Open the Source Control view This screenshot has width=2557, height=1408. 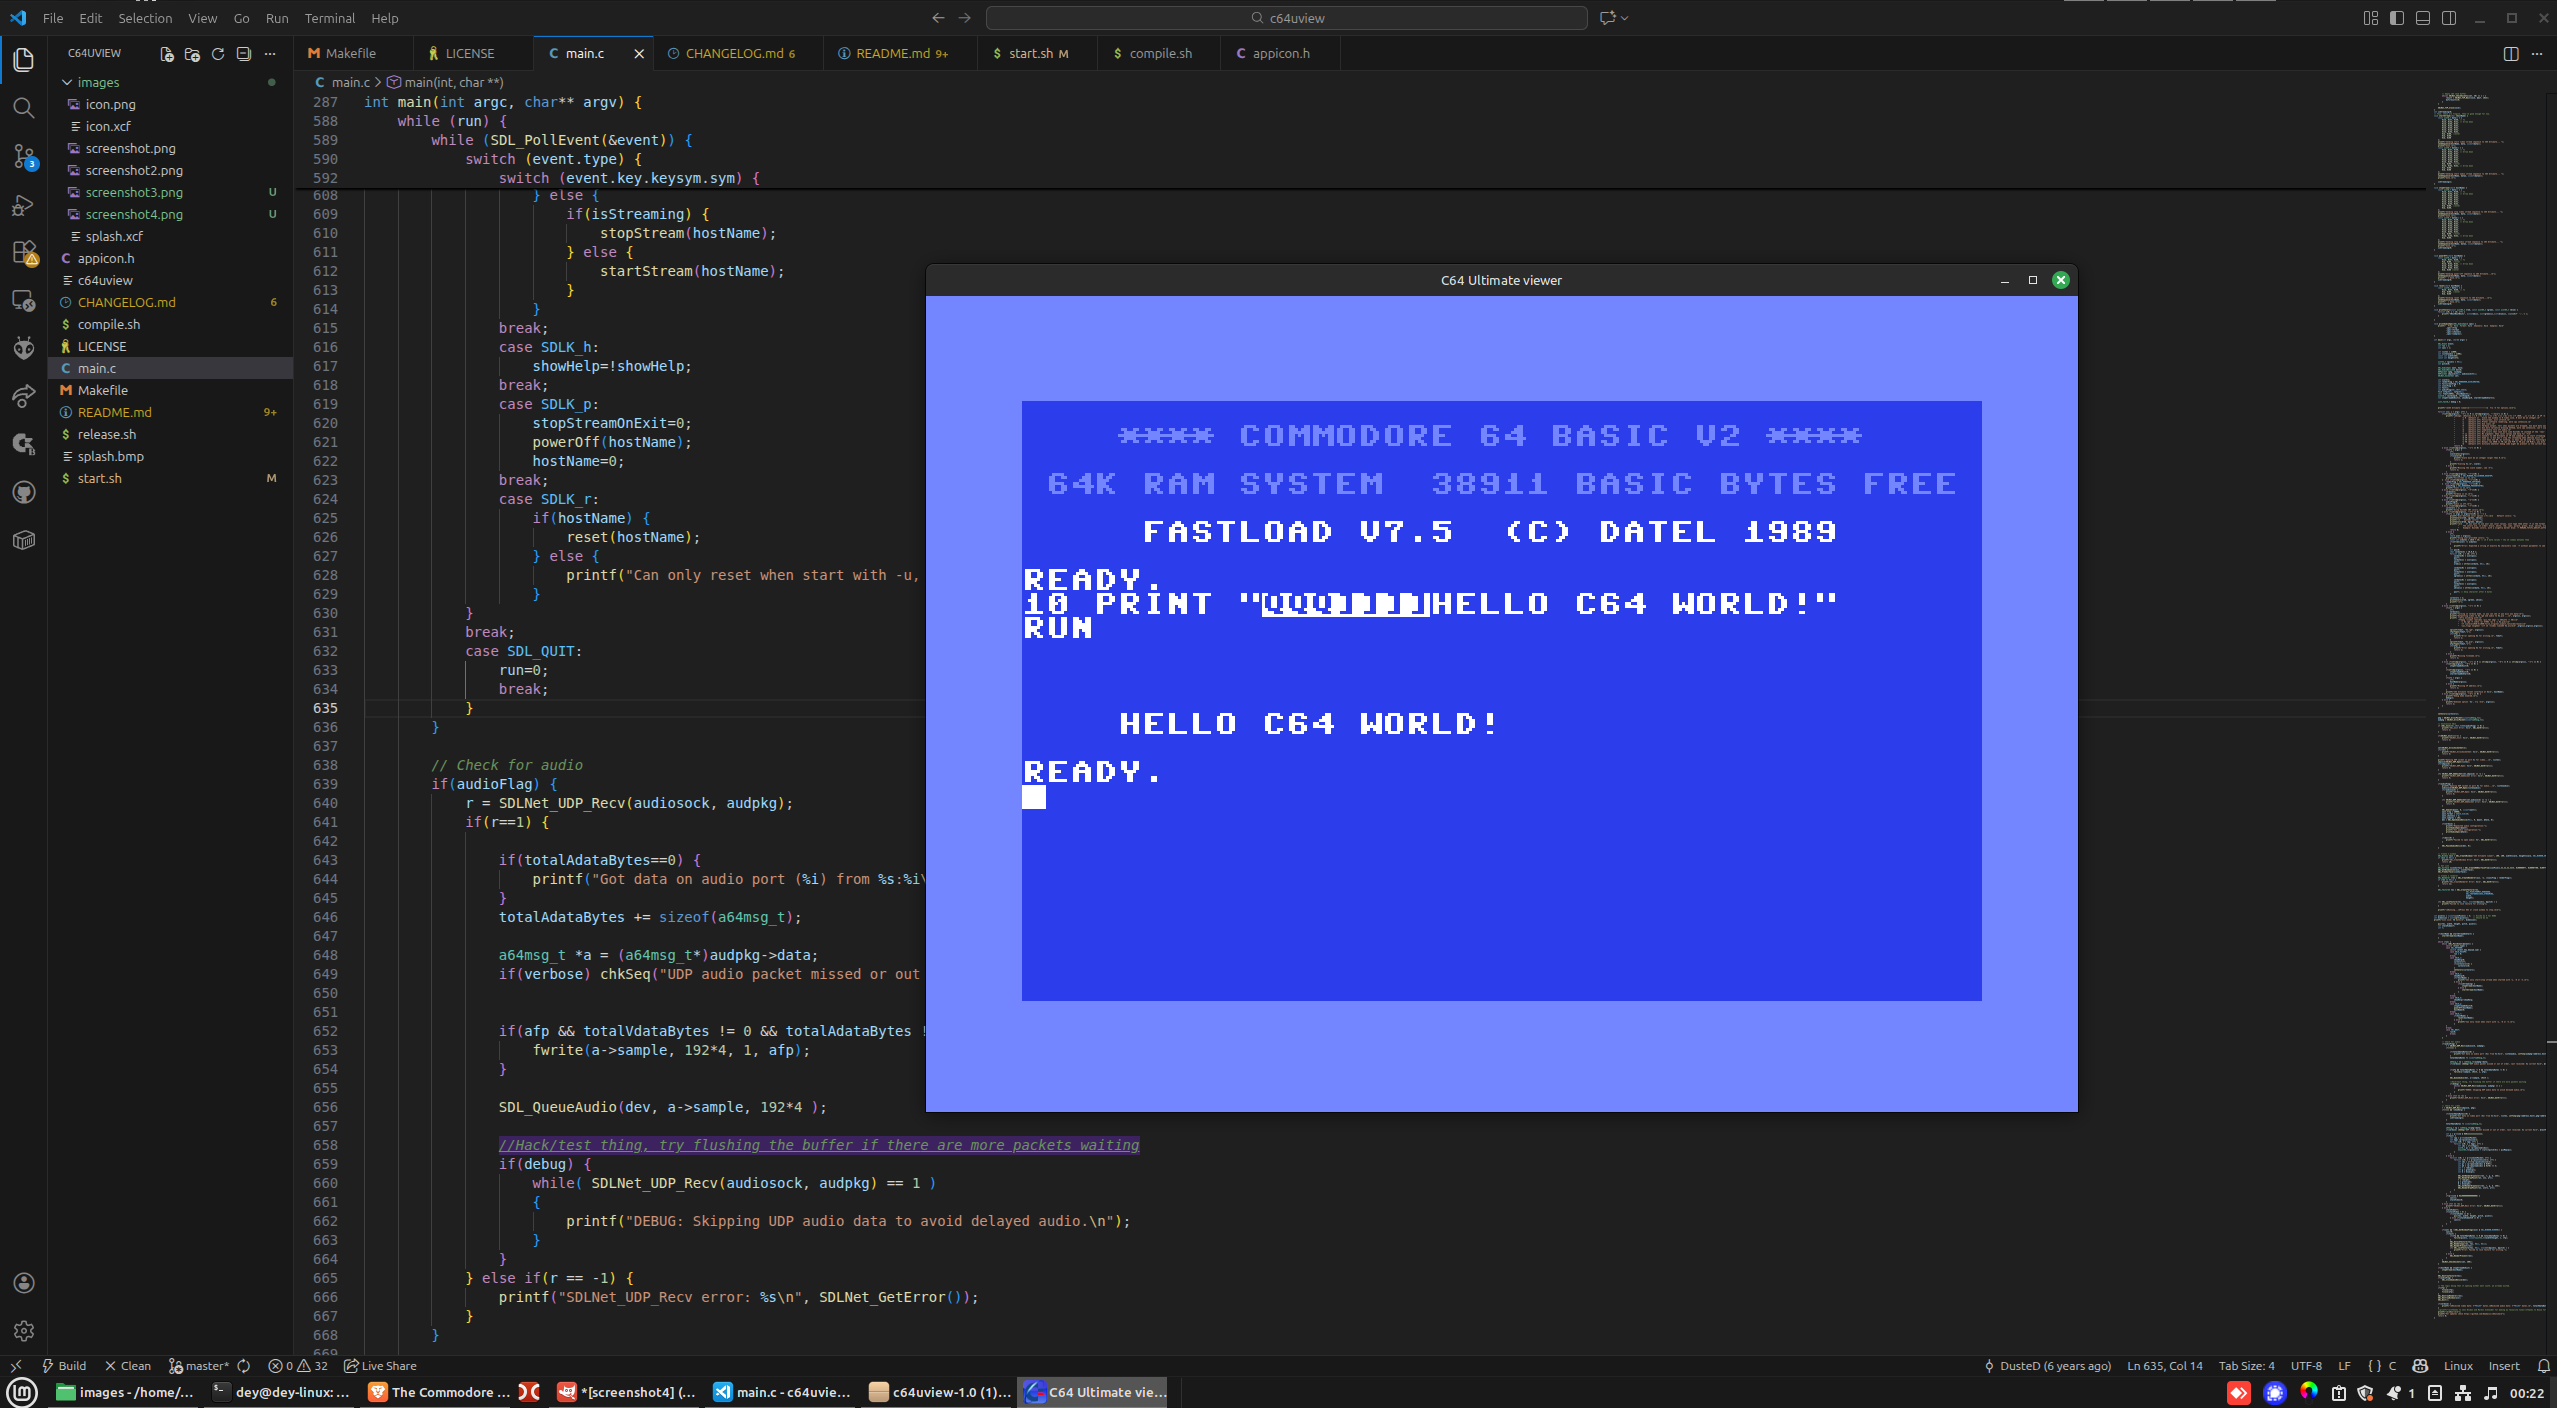coord(23,156)
